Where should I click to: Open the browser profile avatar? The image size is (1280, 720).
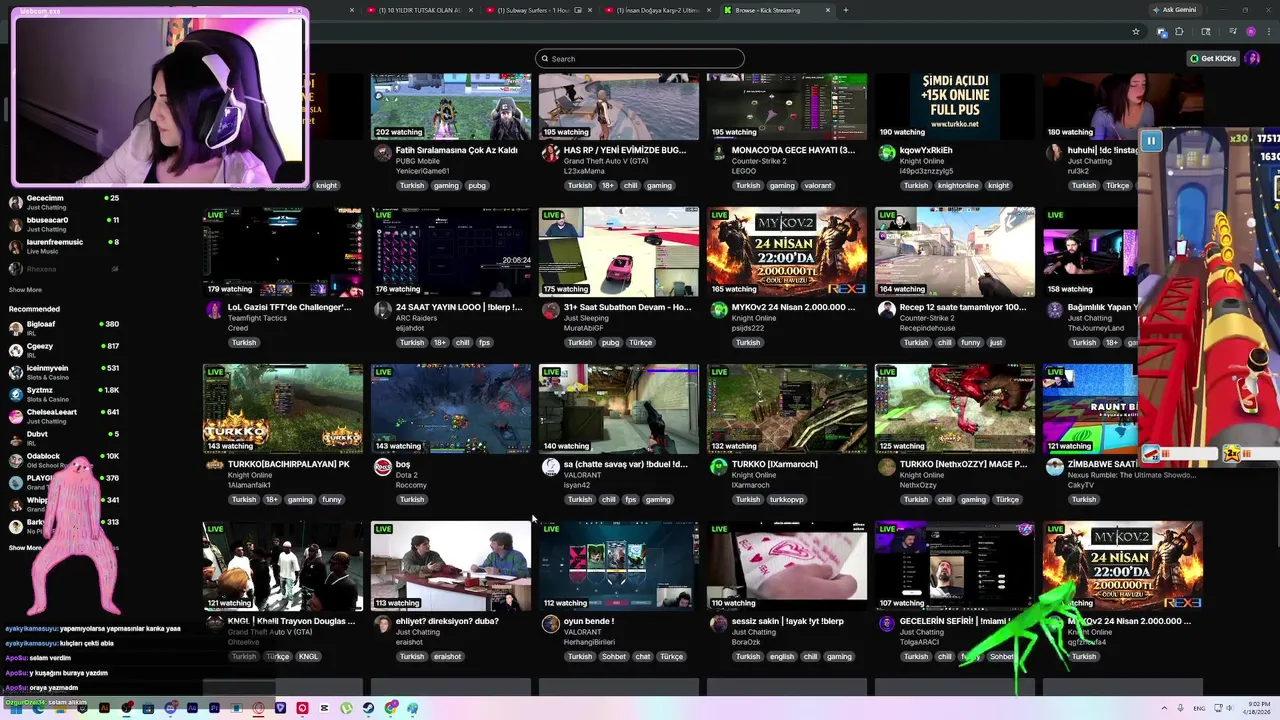click(1251, 32)
